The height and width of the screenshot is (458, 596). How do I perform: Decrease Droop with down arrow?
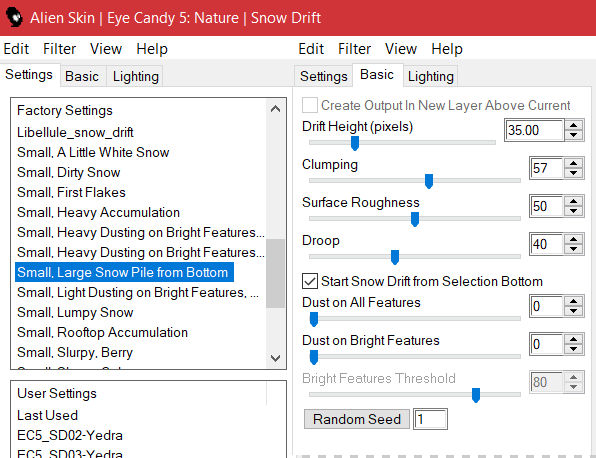574,249
